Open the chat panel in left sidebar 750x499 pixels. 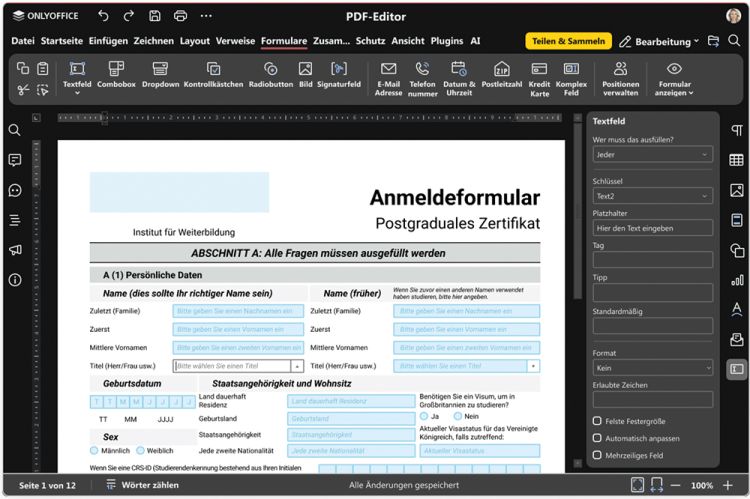point(15,190)
